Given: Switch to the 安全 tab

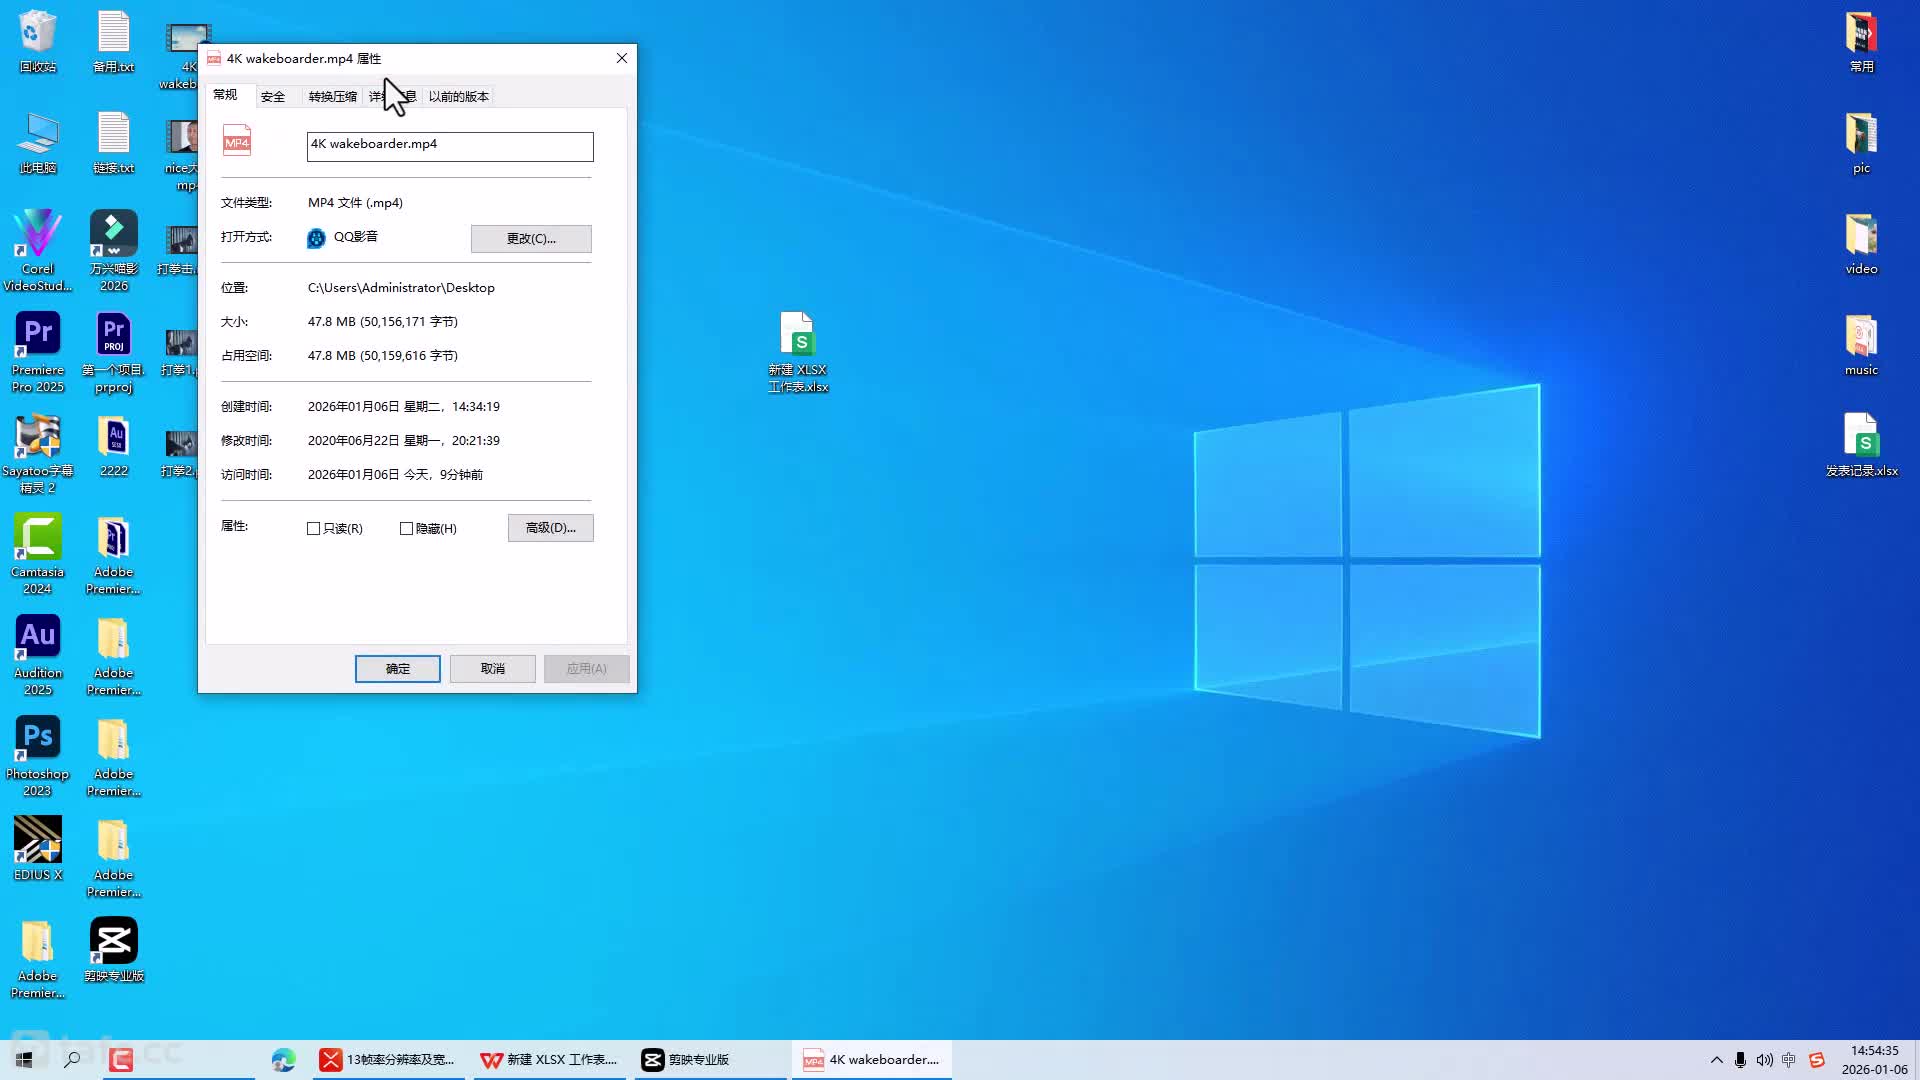Looking at the screenshot, I should click(x=273, y=97).
